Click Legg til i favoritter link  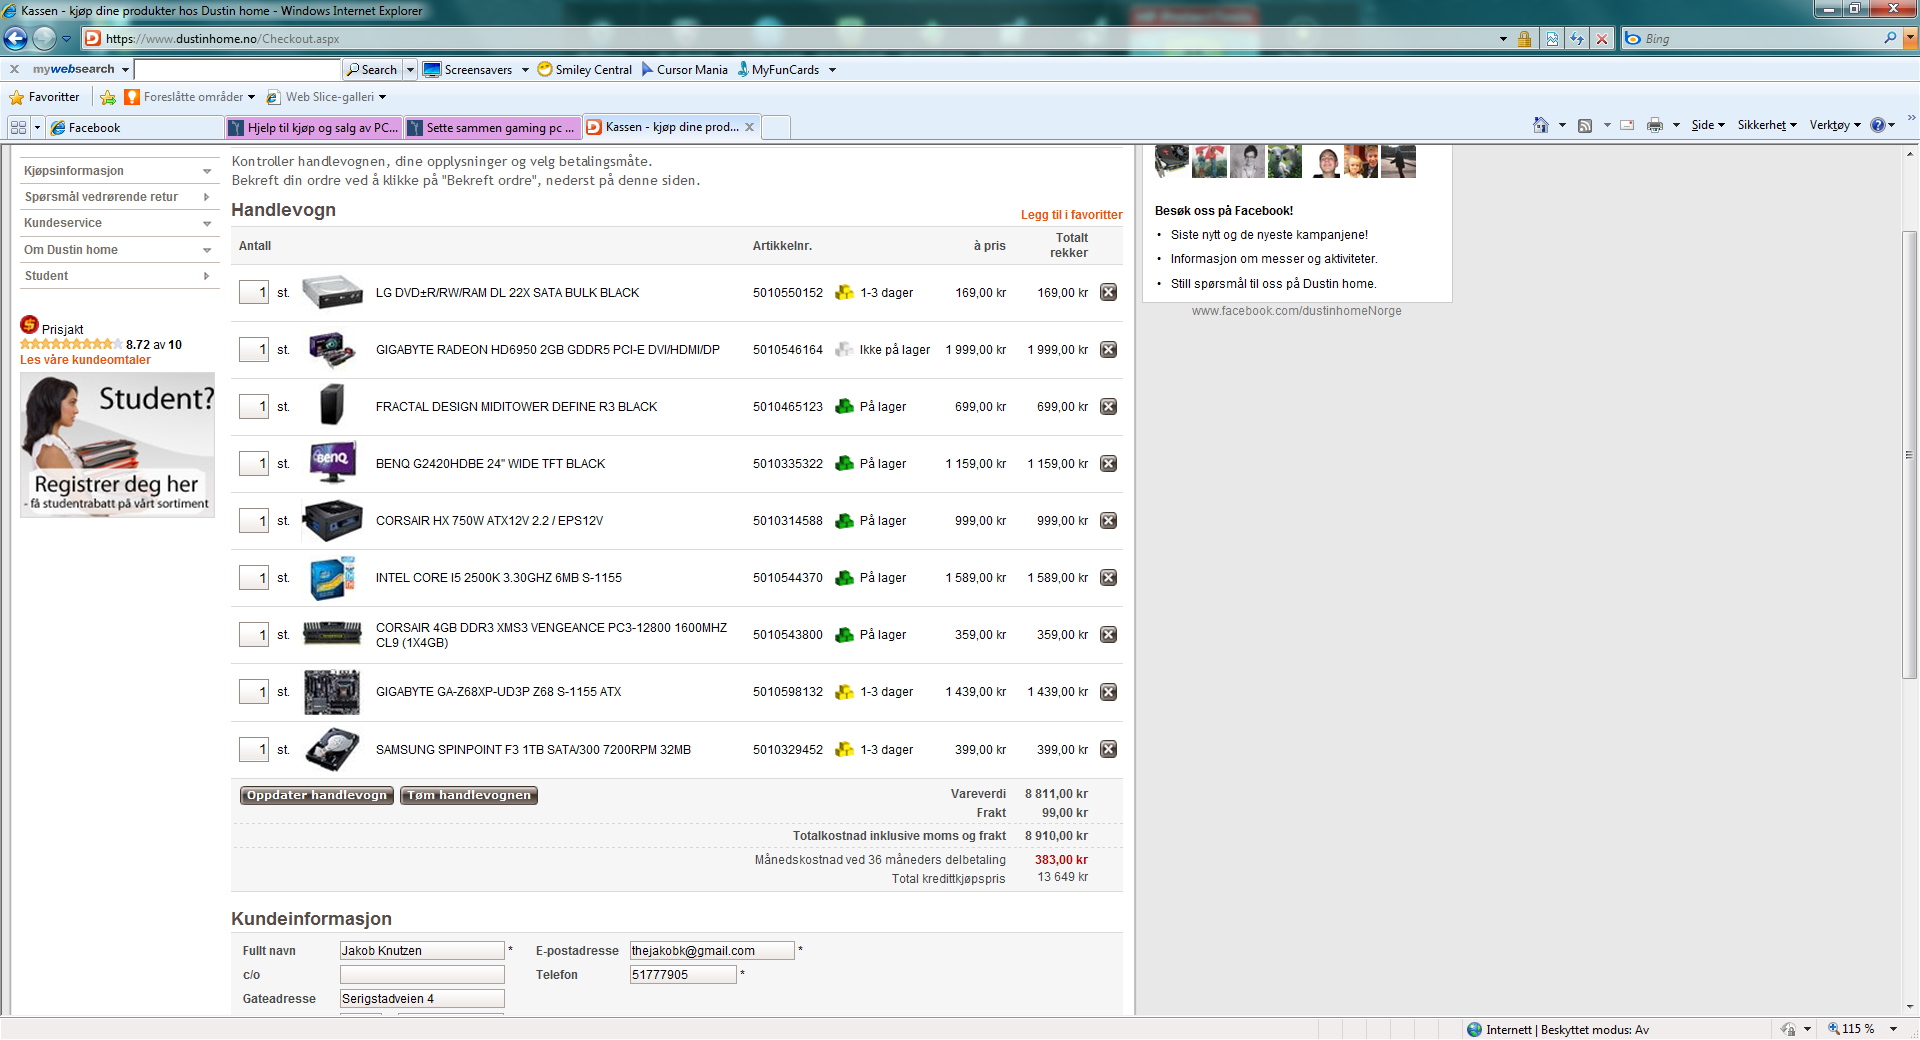point(1071,215)
